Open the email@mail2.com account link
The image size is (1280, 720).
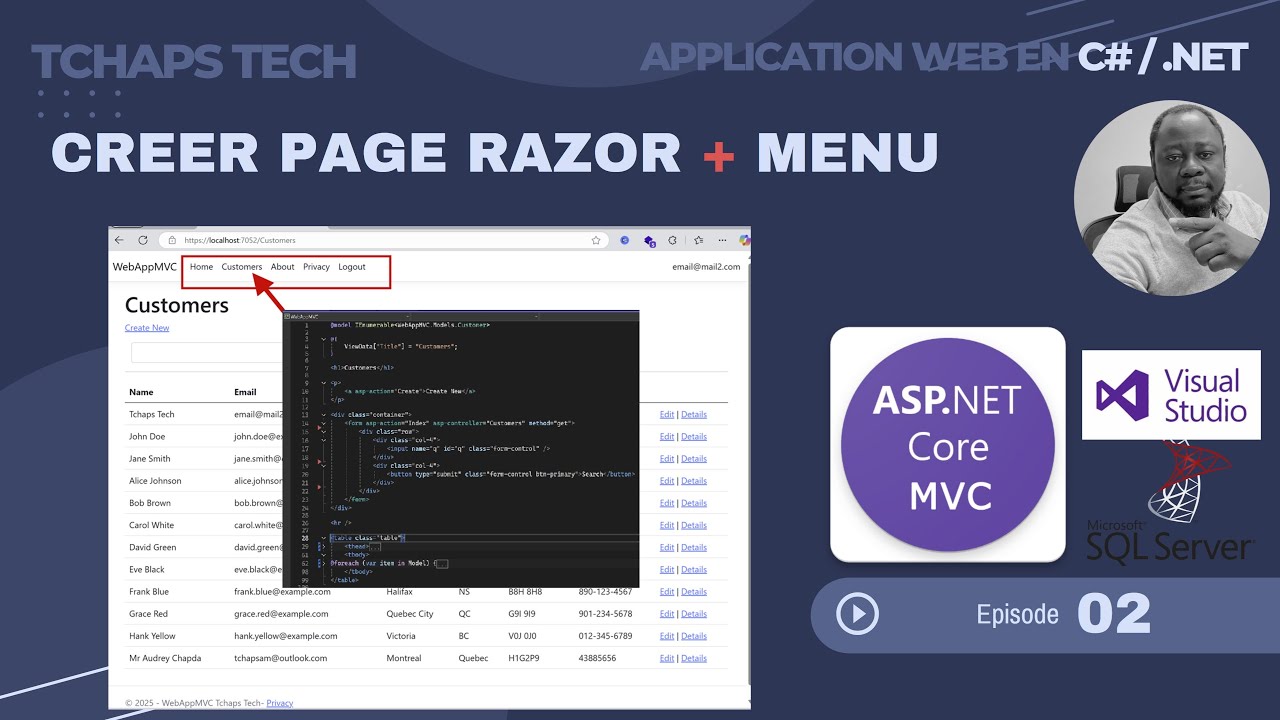pyautogui.click(x=707, y=267)
